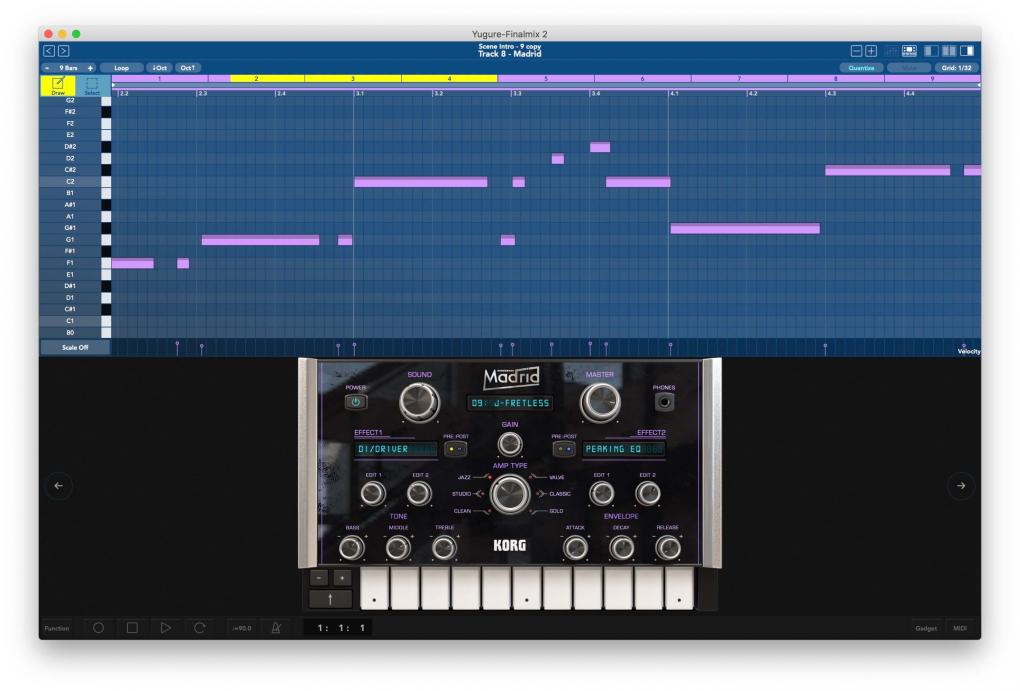
Task: Click the Loop button
Action: click(121, 68)
